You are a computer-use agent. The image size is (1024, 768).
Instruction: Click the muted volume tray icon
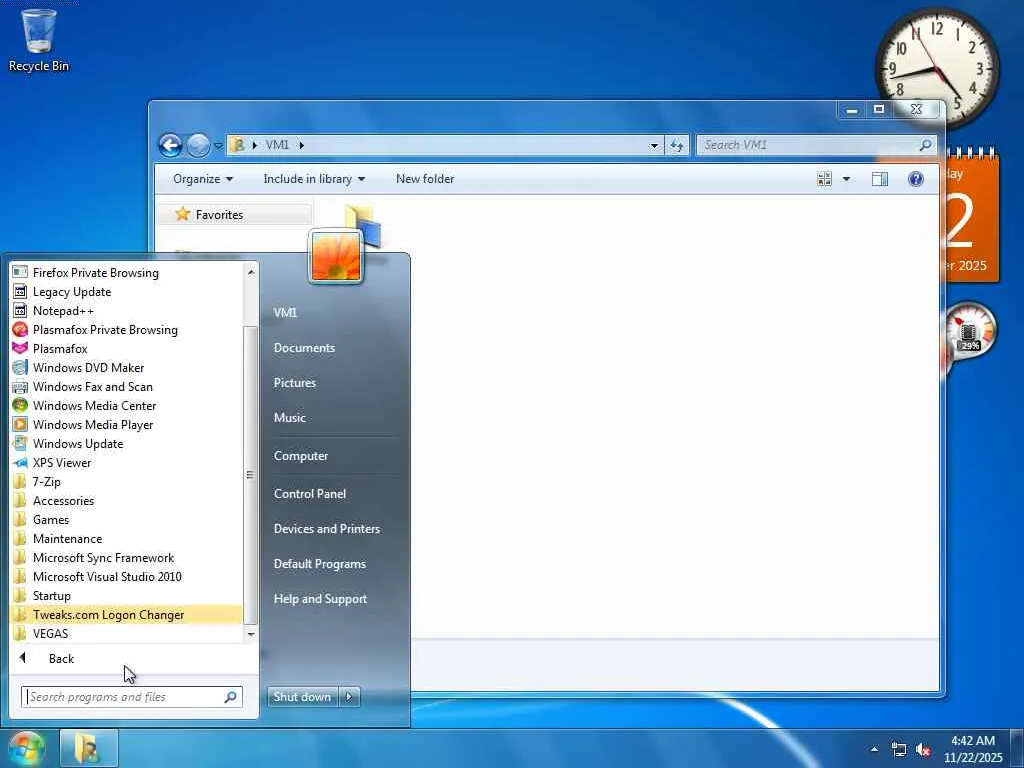coord(923,750)
